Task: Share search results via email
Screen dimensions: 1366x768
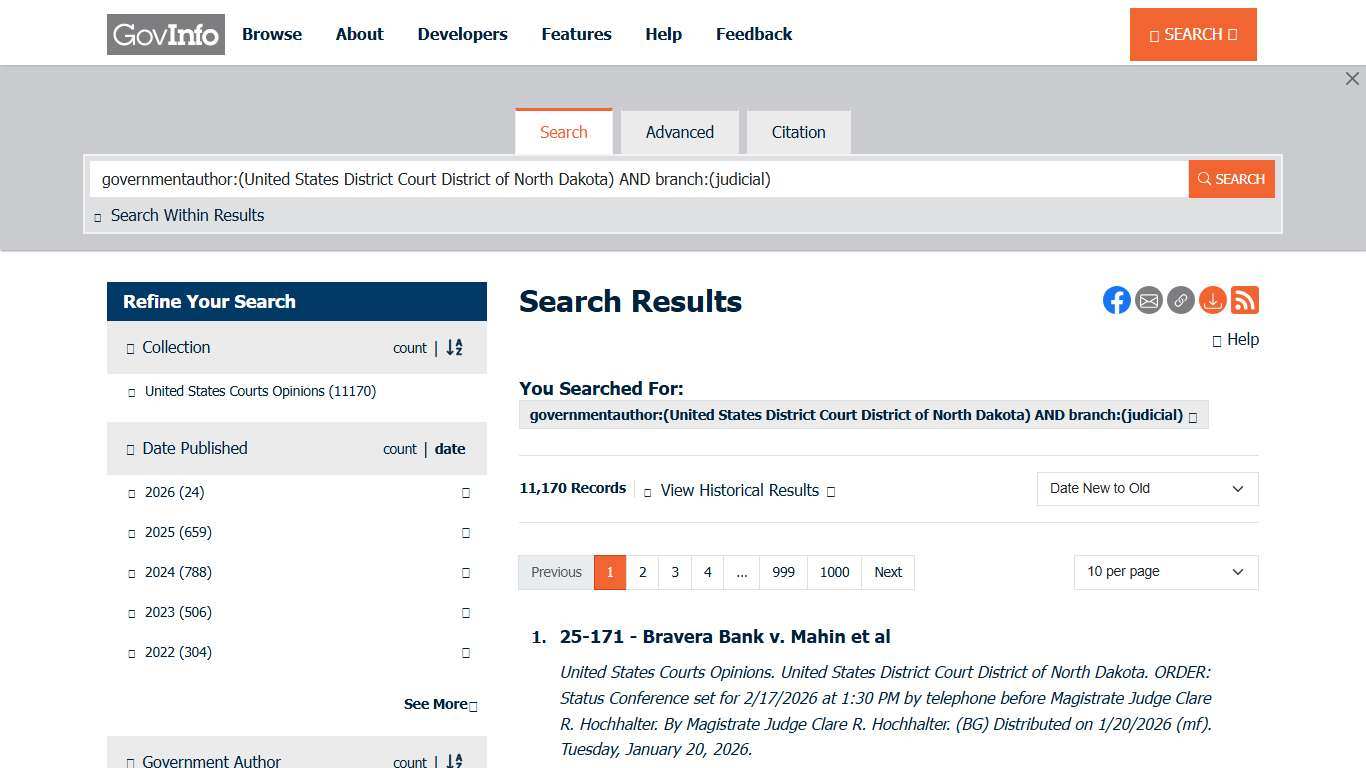Action: tap(1148, 300)
